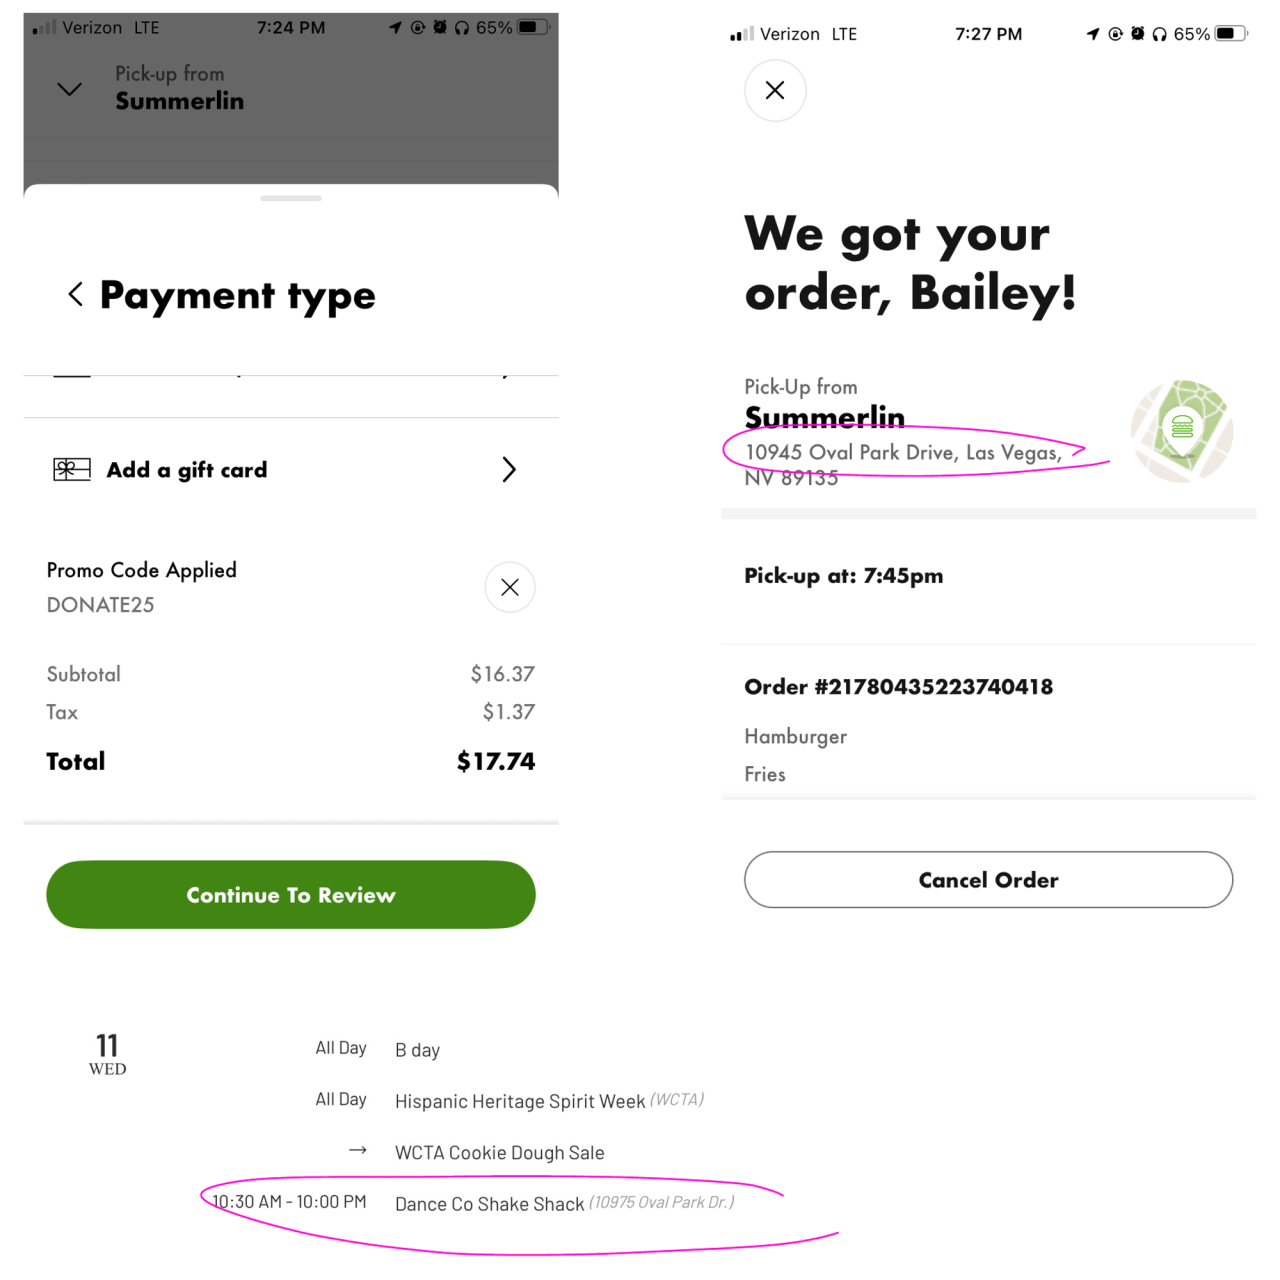
Task: Open the Add a gift card chevron
Action: [x=509, y=470]
